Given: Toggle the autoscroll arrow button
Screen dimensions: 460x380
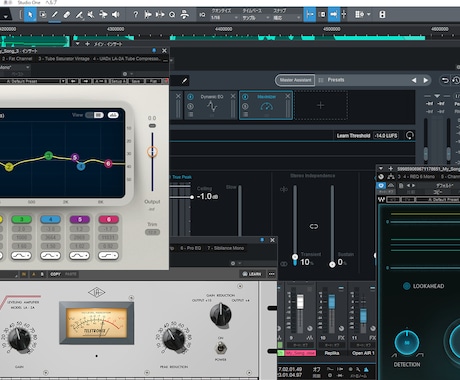Looking at the screenshot, I should pyautogui.click(x=333, y=15).
